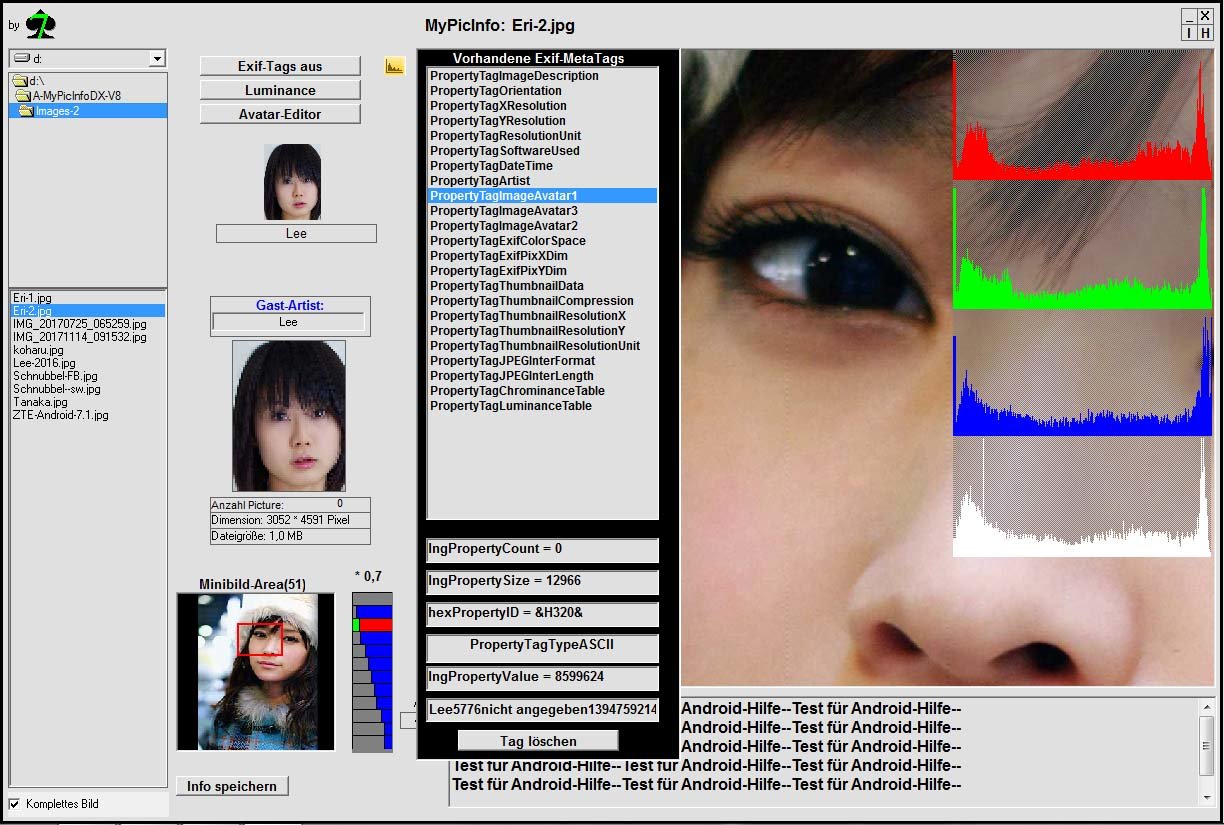Select file Eri-1.jpg
This screenshot has height=825, width=1224.
(x=32, y=298)
